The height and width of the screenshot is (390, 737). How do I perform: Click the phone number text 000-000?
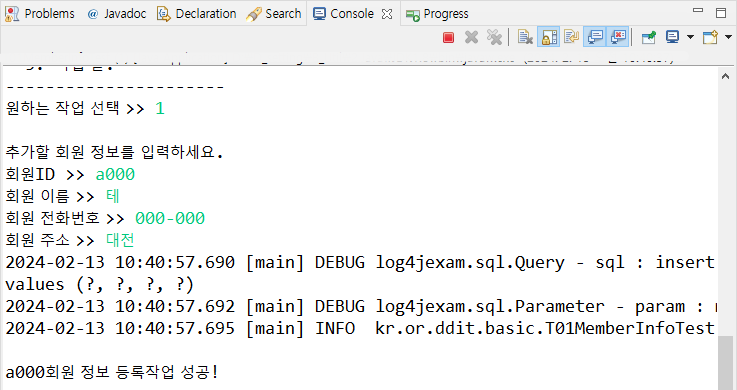(x=170, y=218)
